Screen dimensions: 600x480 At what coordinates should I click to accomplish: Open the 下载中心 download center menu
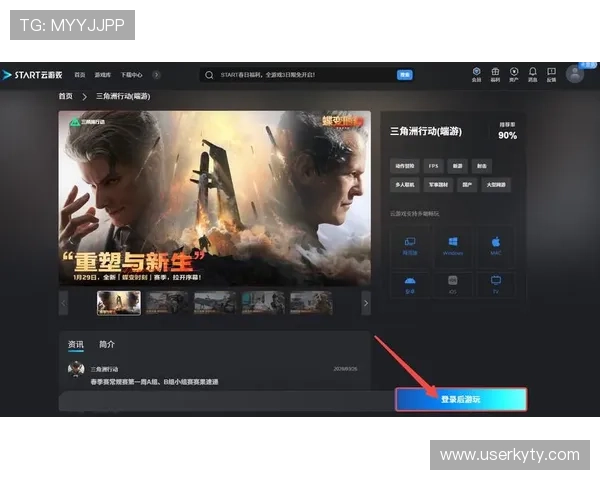[131, 75]
